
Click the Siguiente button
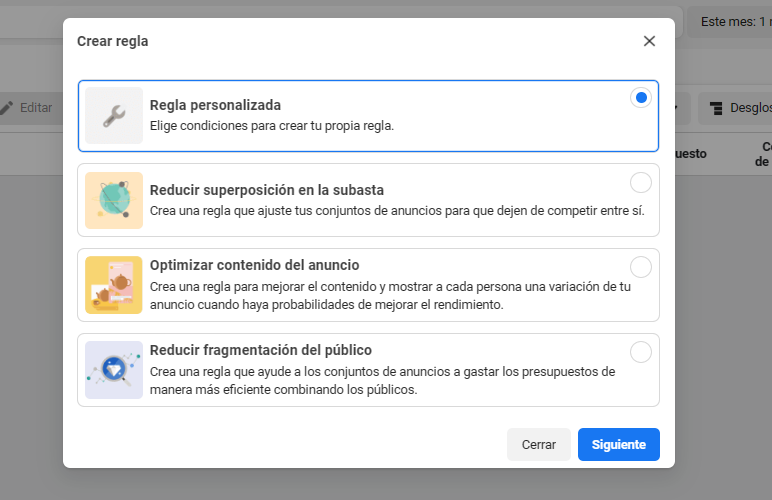pyautogui.click(x=619, y=444)
